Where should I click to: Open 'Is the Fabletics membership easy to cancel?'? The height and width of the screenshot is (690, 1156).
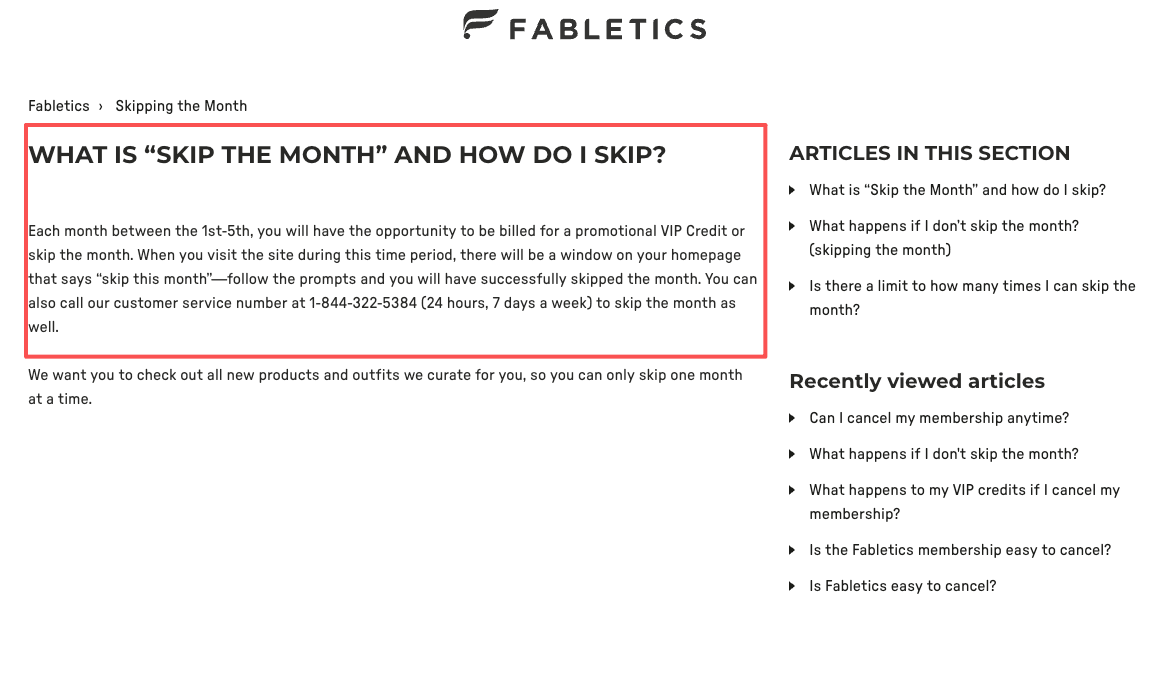click(x=959, y=550)
